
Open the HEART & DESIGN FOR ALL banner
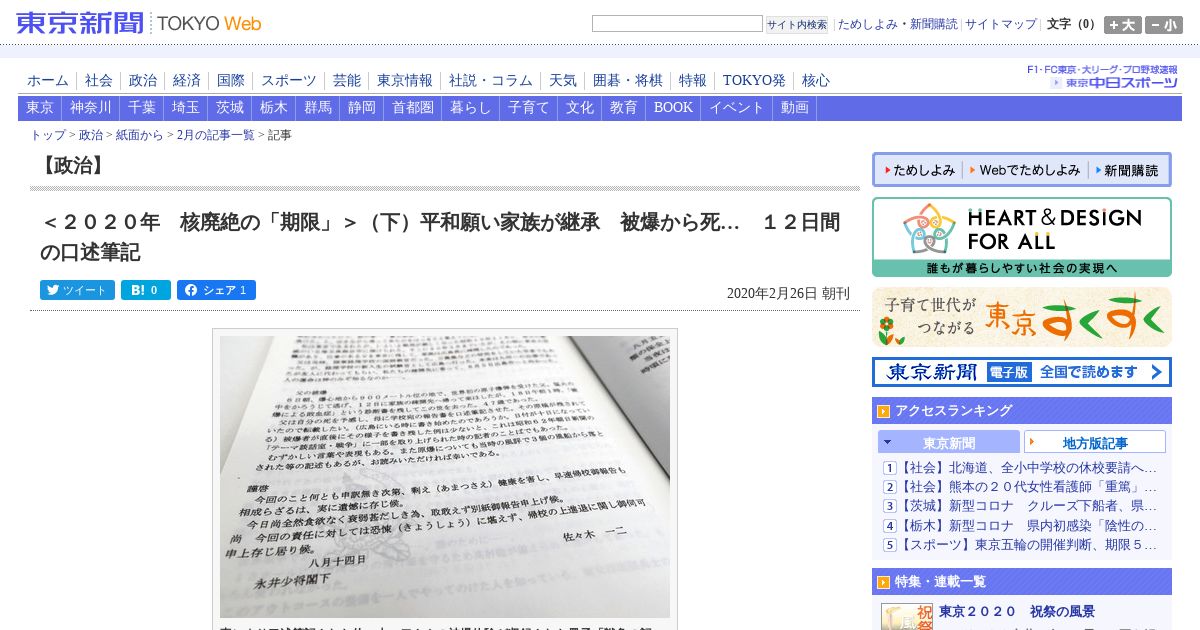[x=1022, y=237]
